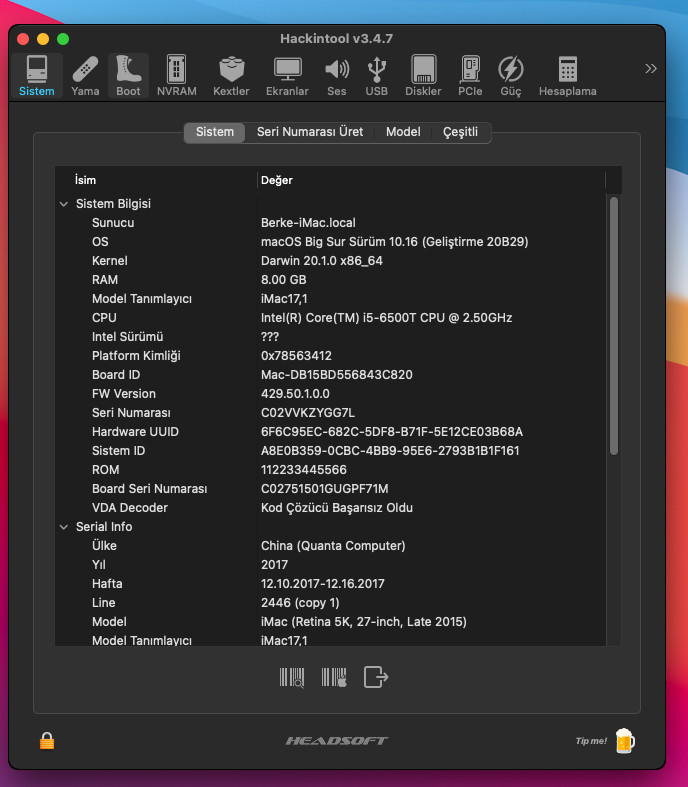Open the Hesaplama calculator section

(x=568, y=76)
